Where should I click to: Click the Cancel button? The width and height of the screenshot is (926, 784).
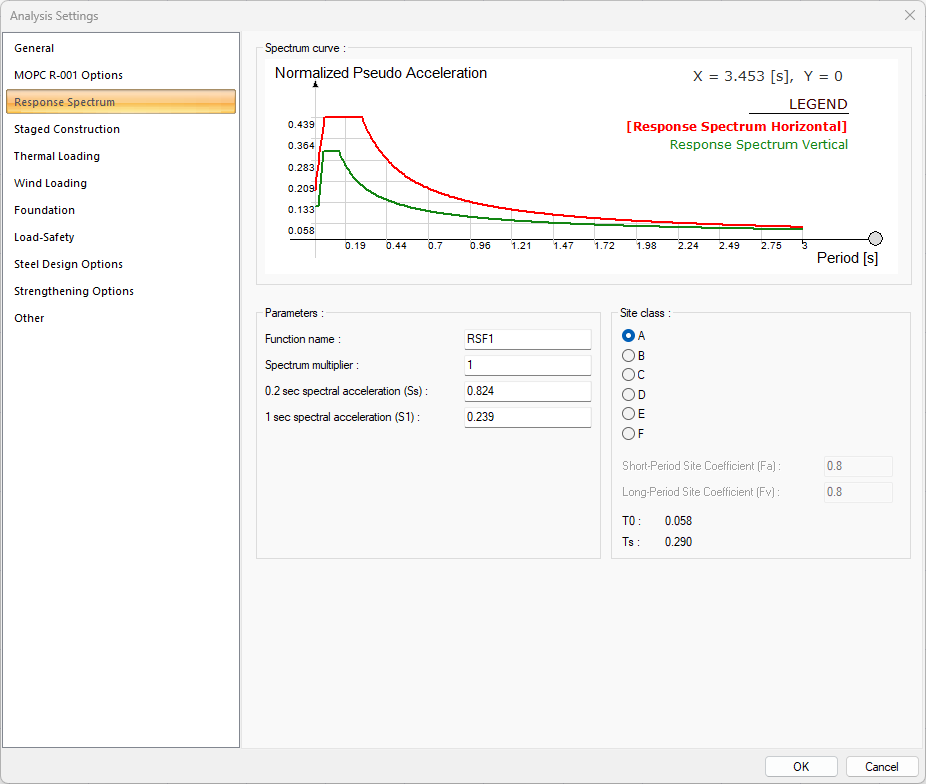tap(881, 767)
